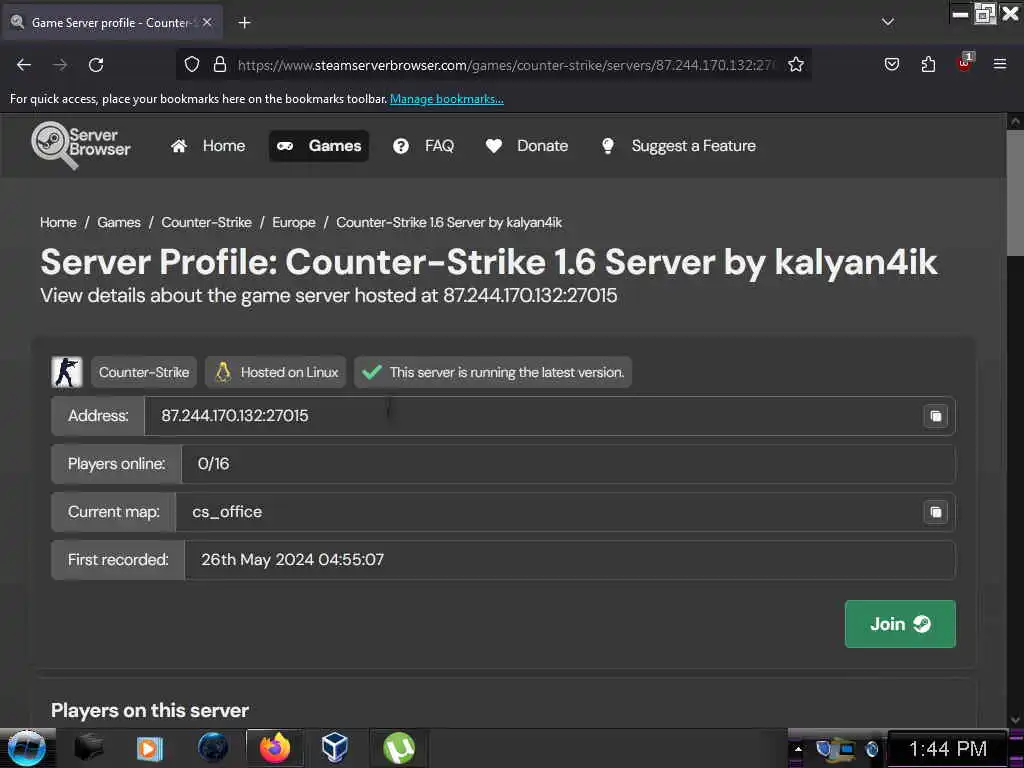
Task: Go back with browser back arrow
Action: coord(24,65)
